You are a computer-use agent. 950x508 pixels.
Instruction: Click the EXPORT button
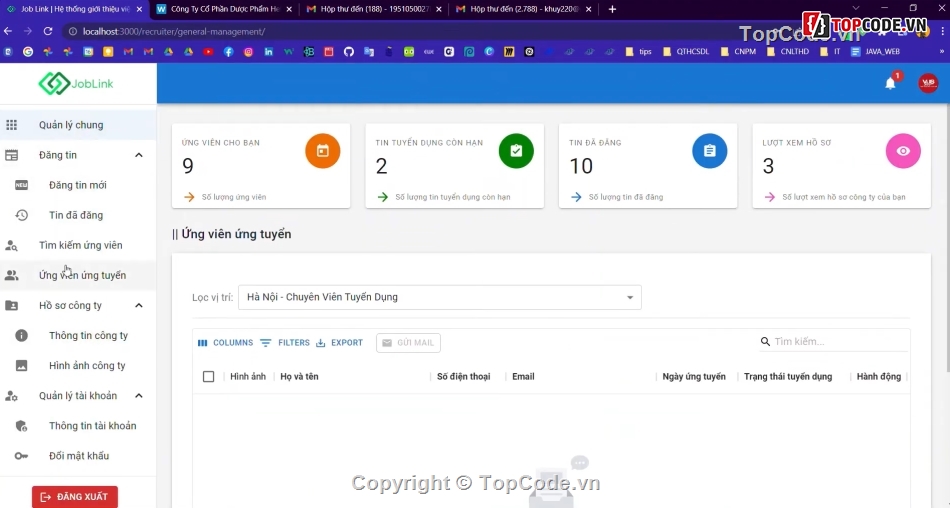pos(339,343)
